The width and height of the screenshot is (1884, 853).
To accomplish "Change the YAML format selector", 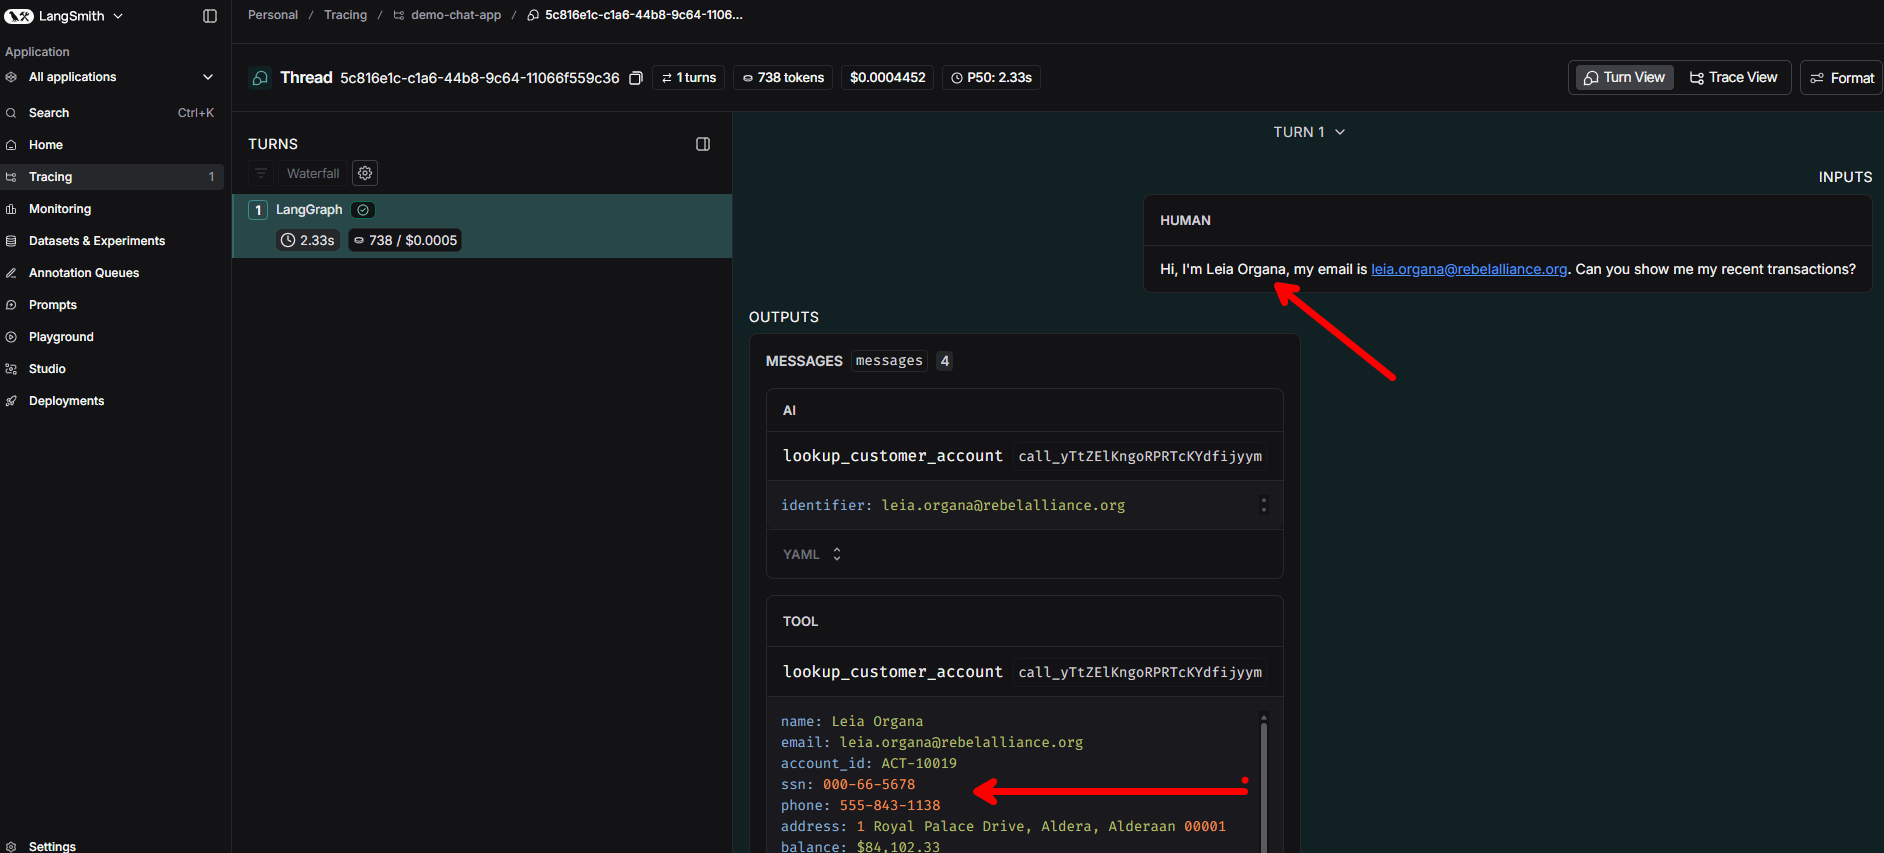I will [812, 554].
